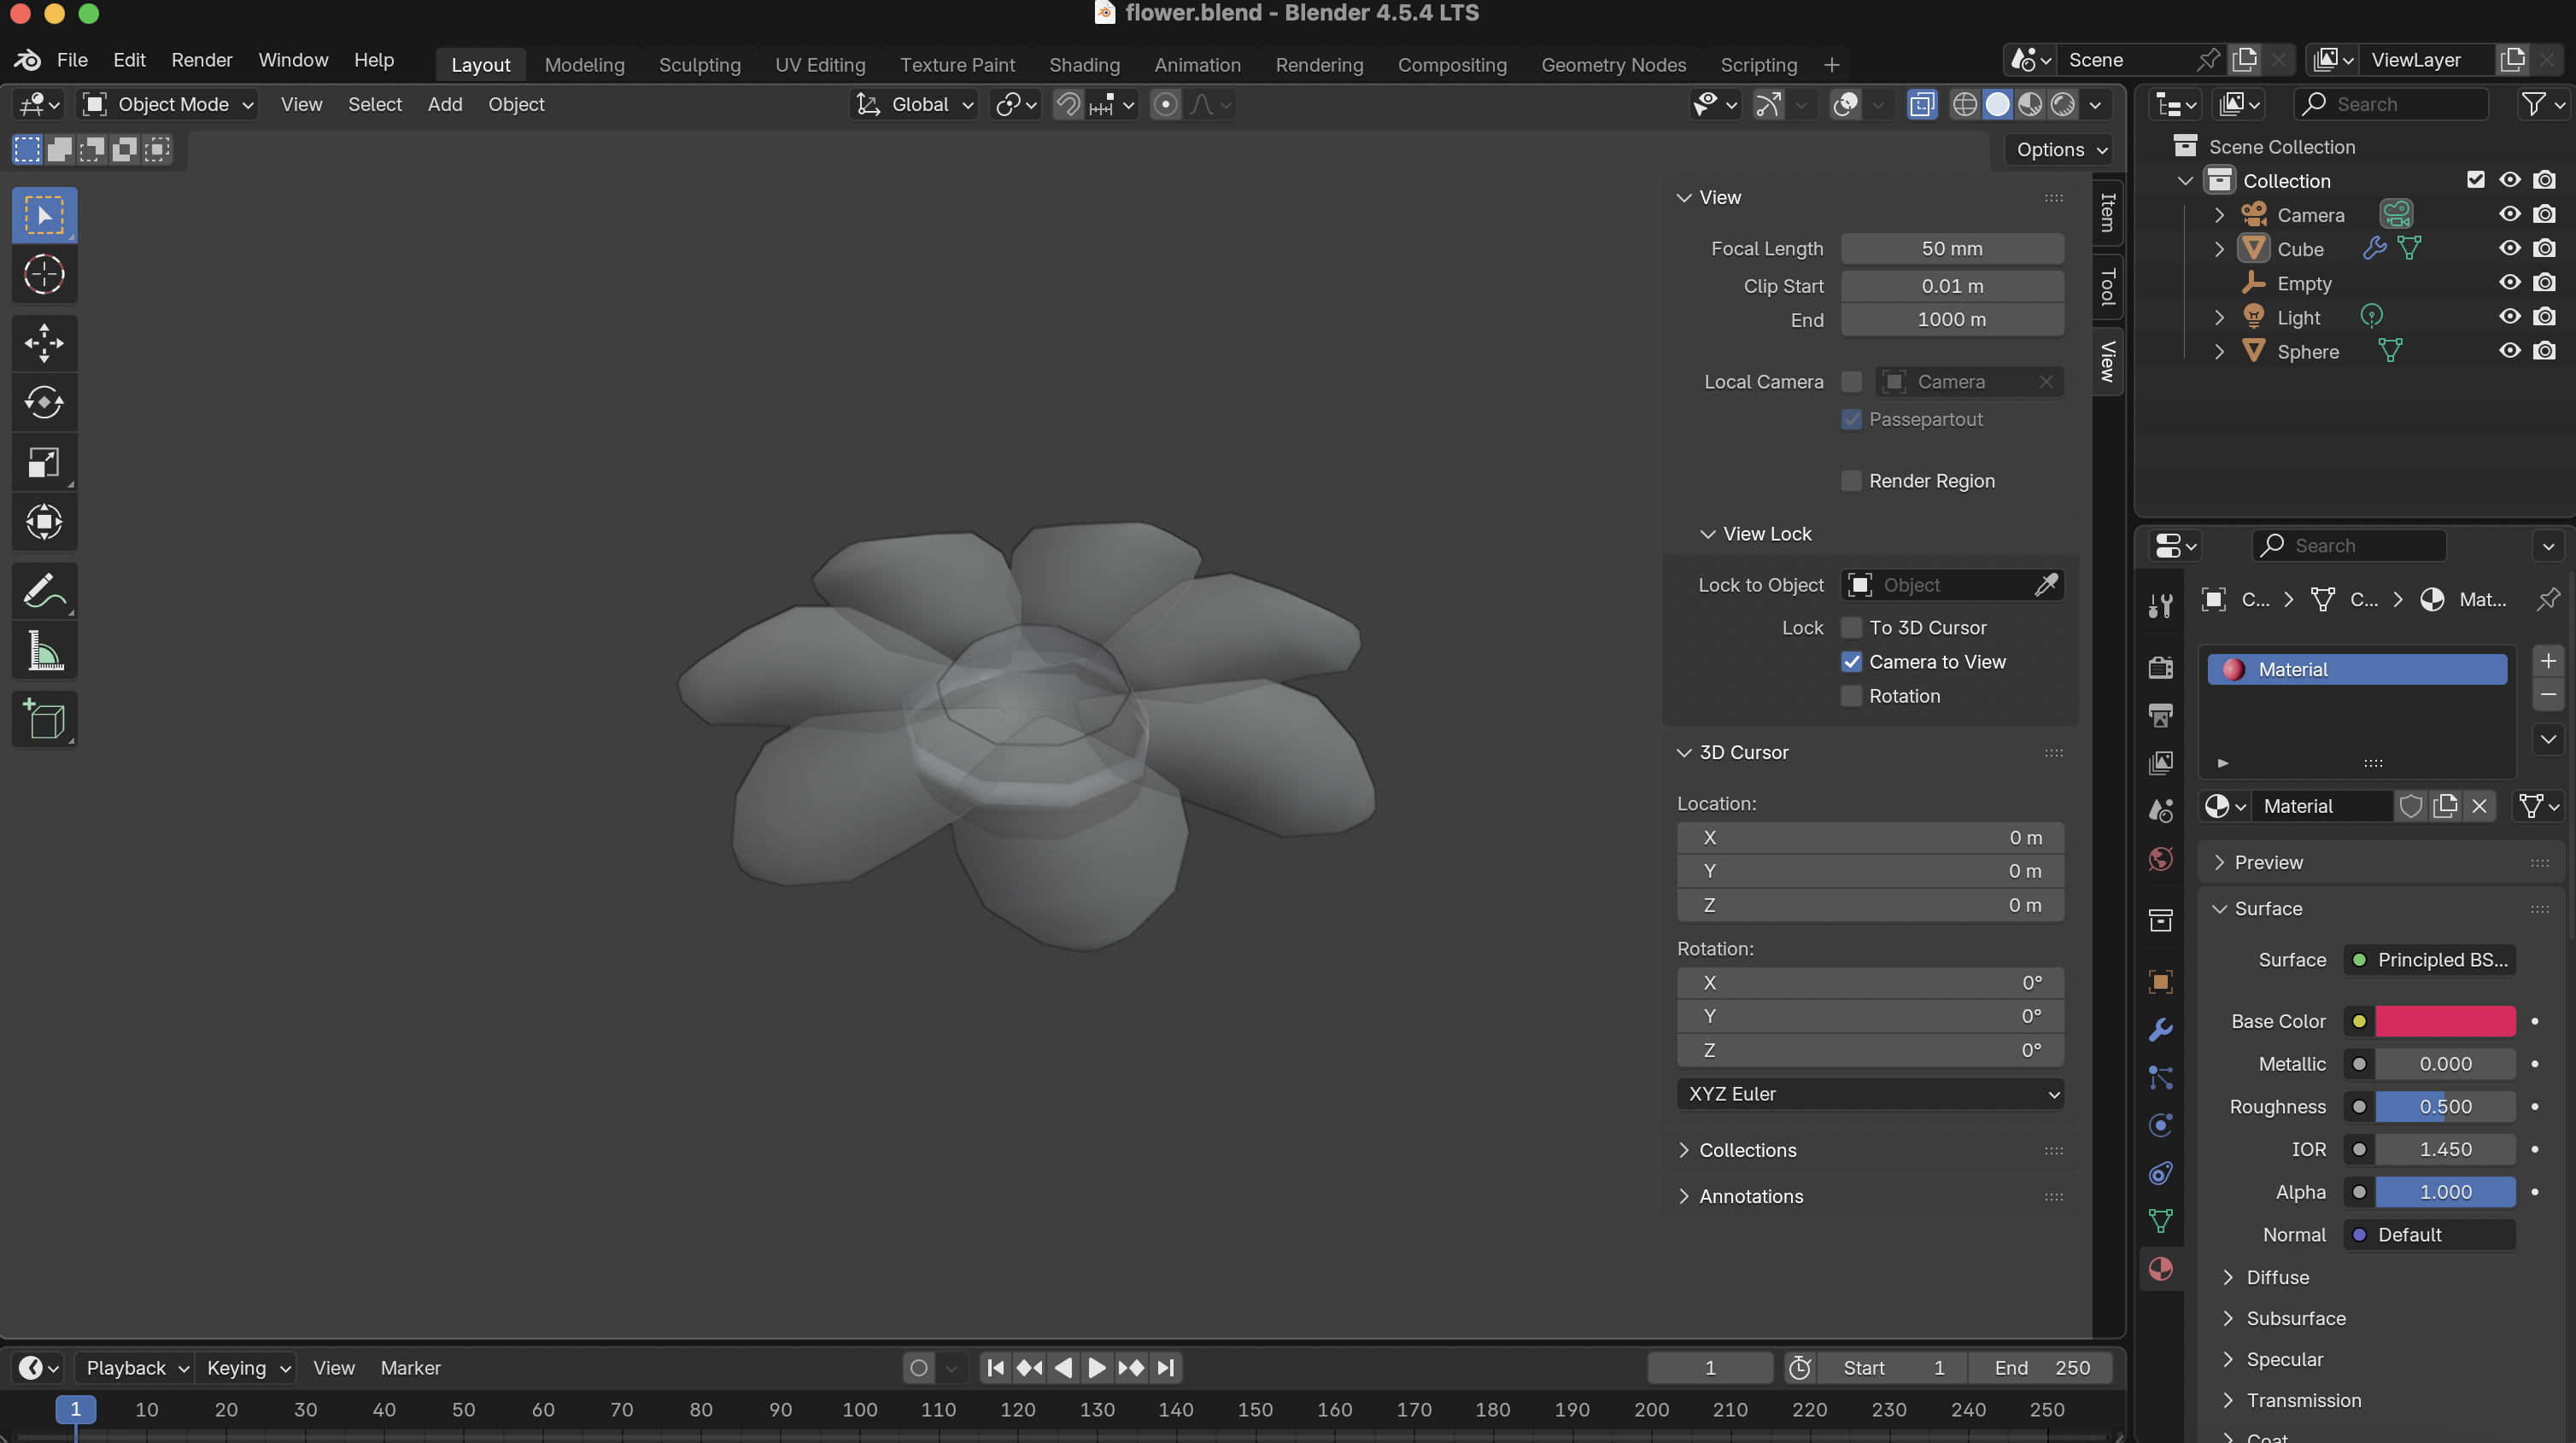The height and width of the screenshot is (1443, 2576).
Task: Select the 3D Cursor tool
Action: (44, 274)
